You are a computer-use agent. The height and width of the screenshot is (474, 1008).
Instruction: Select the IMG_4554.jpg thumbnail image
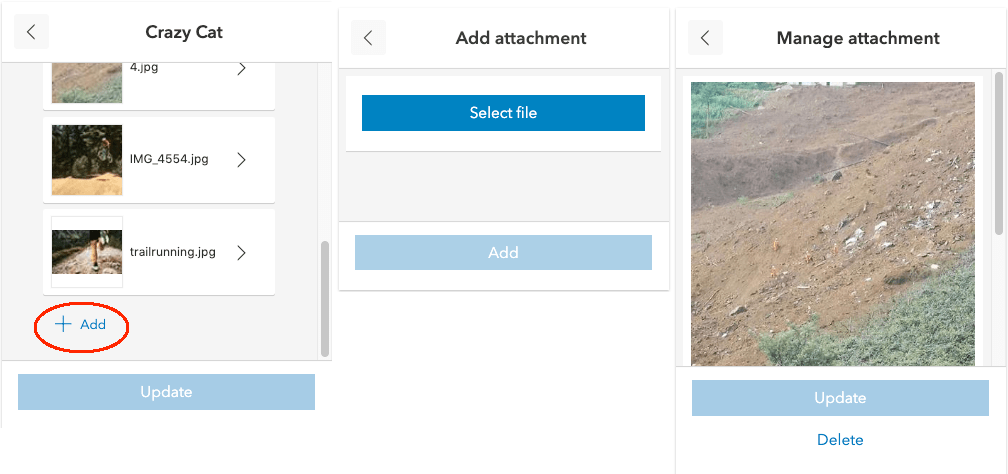[87, 160]
